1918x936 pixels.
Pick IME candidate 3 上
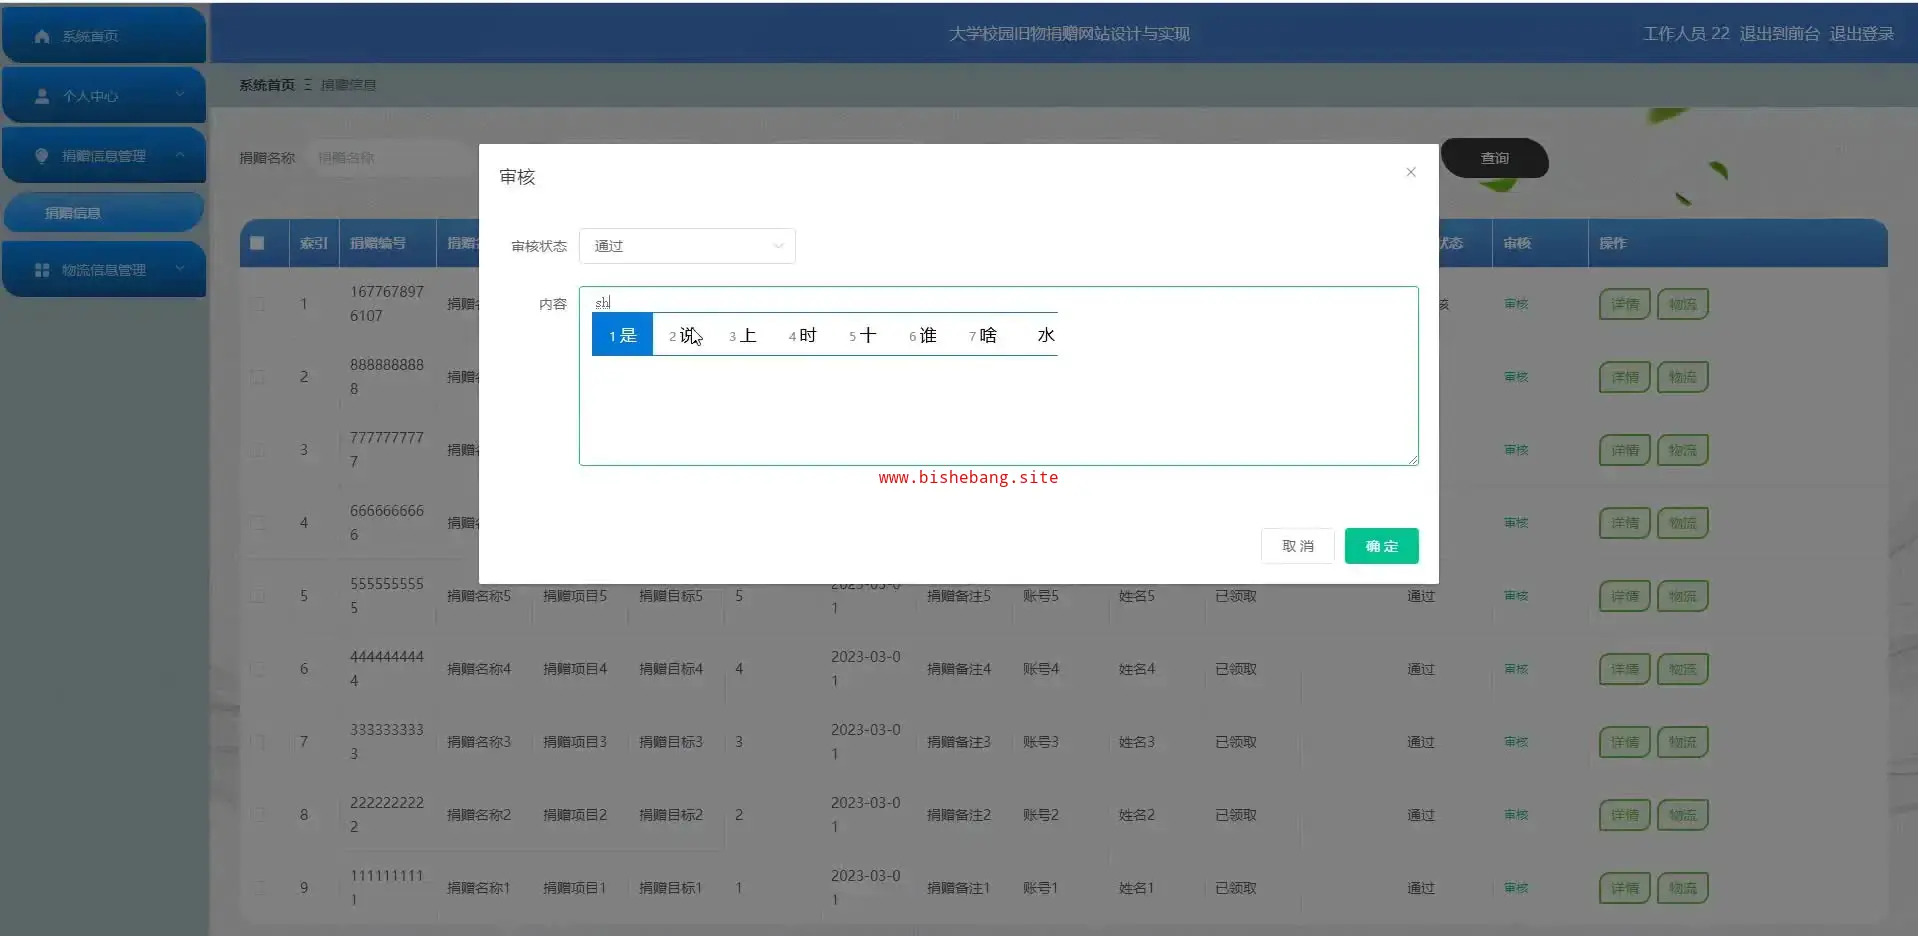tap(743, 335)
